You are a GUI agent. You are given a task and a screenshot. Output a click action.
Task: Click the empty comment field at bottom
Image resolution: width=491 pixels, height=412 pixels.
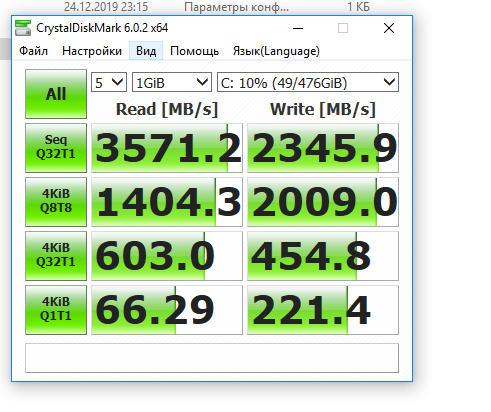click(212, 358)
